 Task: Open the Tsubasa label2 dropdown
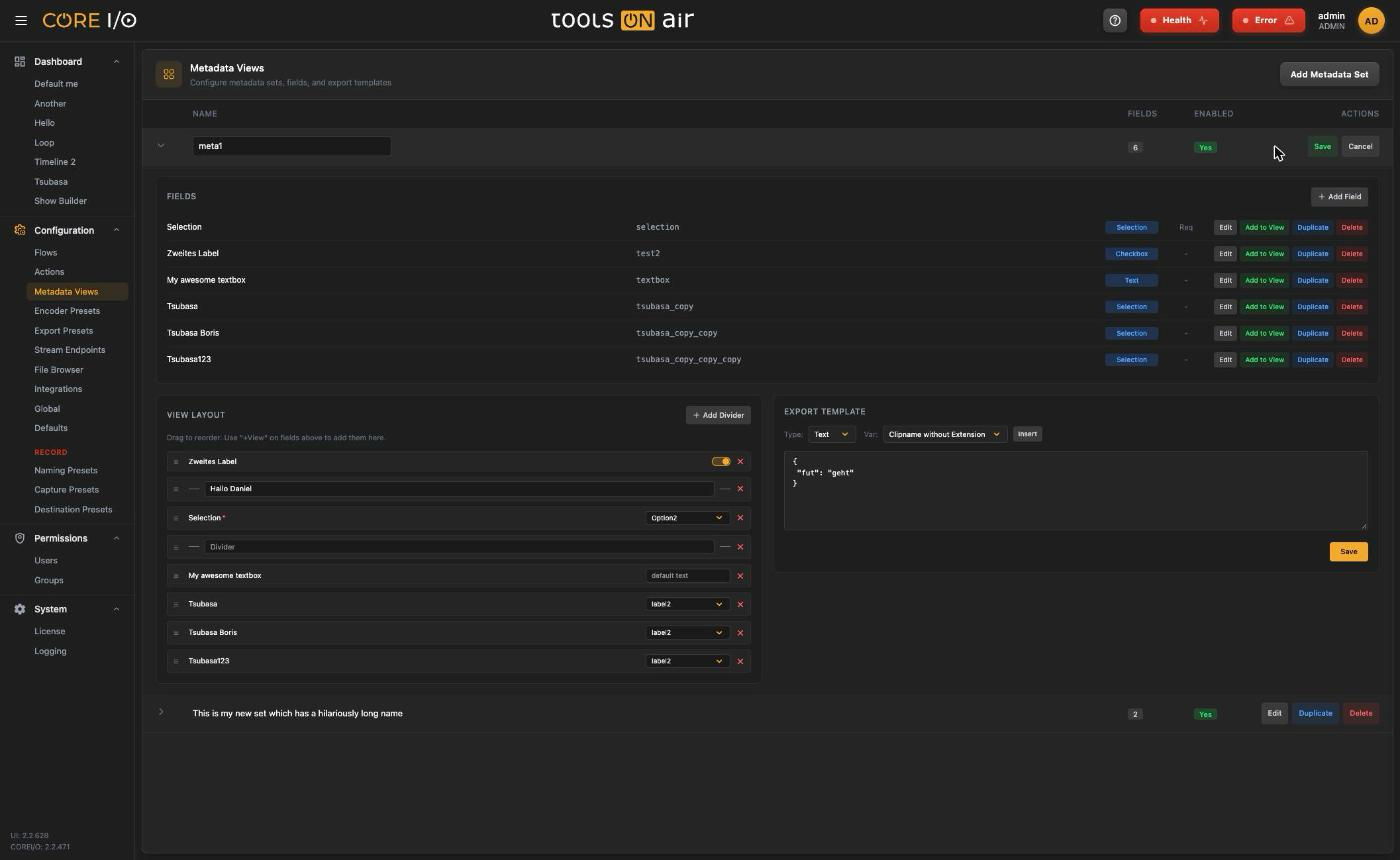[687, 604]
